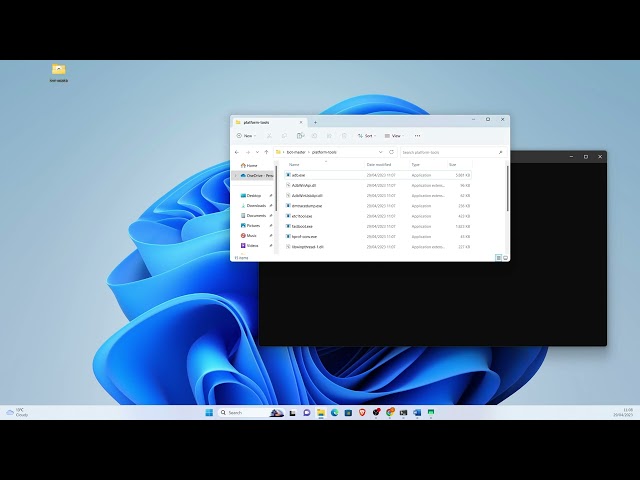Sort by the Size column header

click(452, 164)
